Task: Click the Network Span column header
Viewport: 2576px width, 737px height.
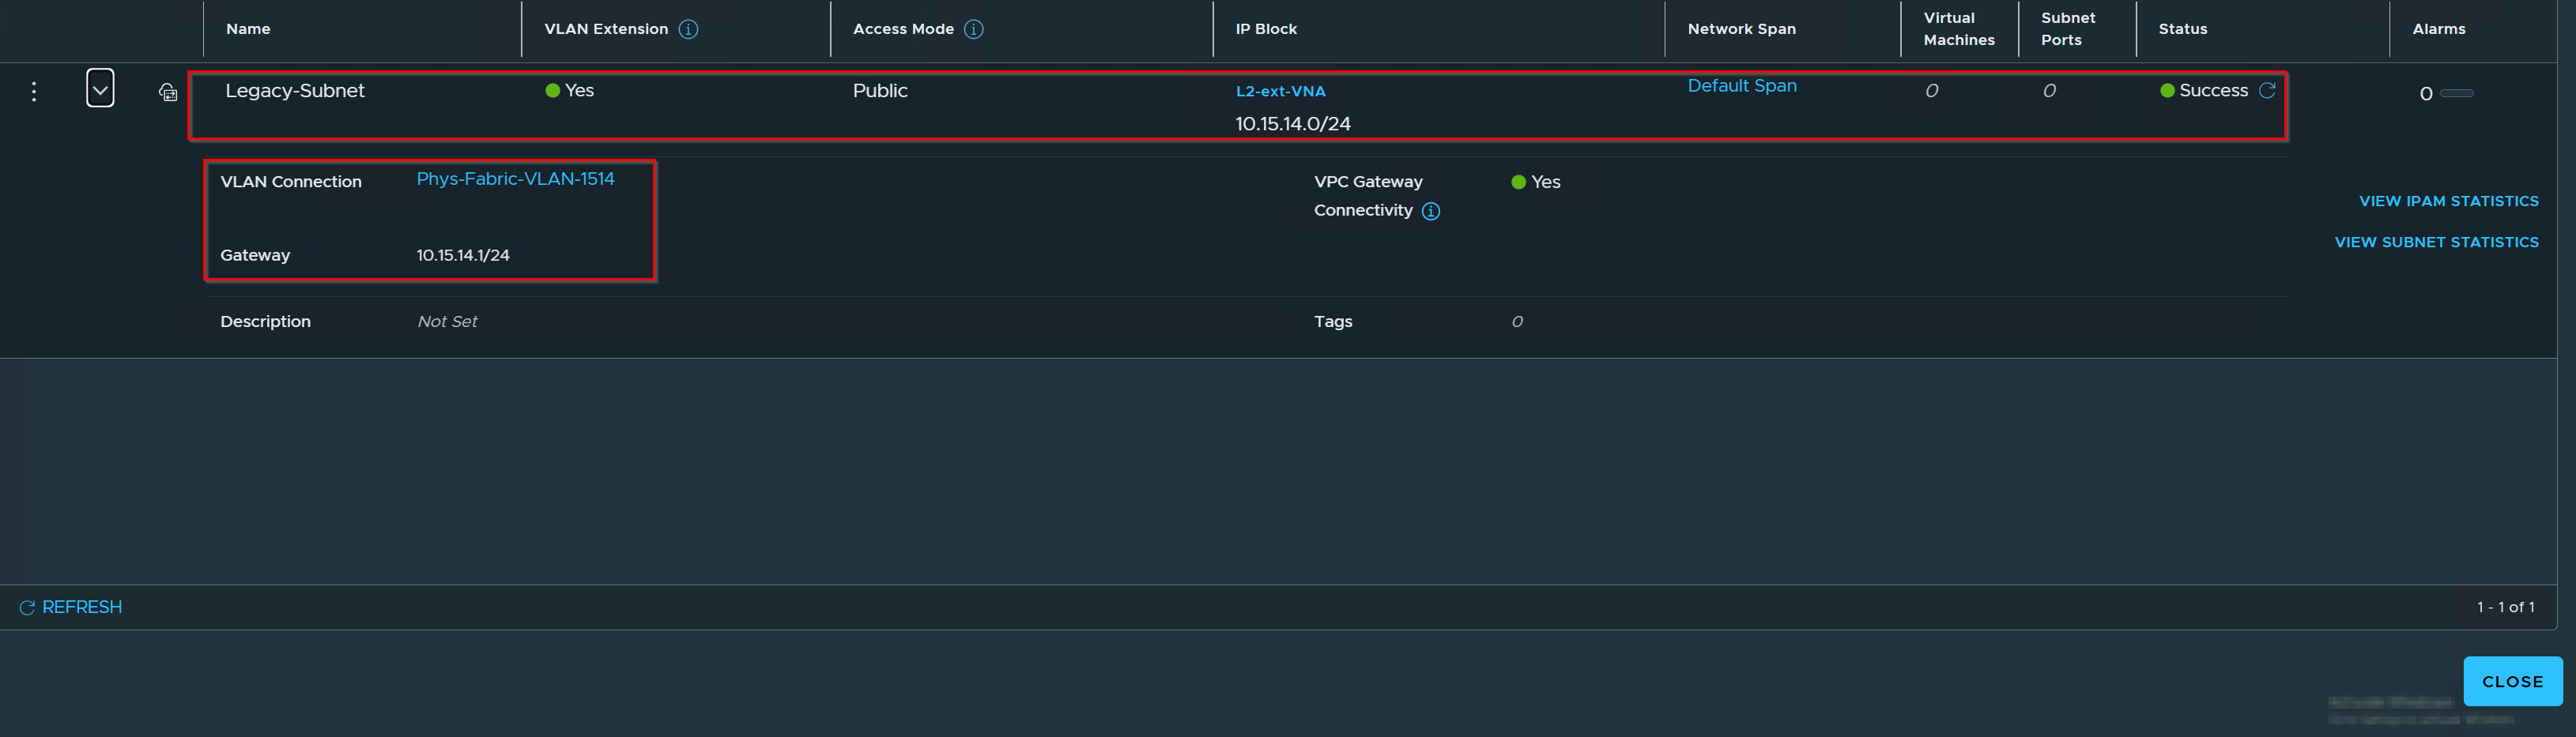Action: 1741,29
